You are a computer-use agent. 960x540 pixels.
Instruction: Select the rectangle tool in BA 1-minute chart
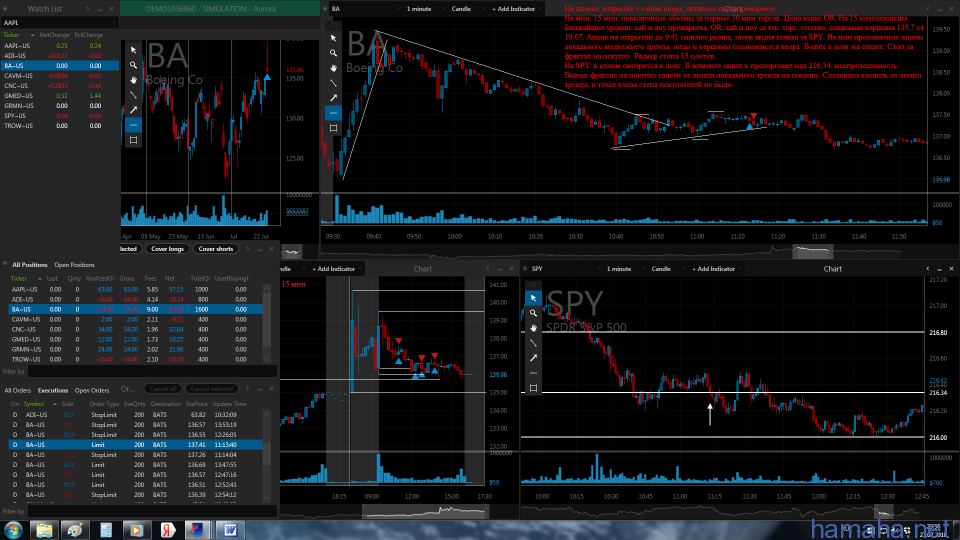click(x=333, y=128)
